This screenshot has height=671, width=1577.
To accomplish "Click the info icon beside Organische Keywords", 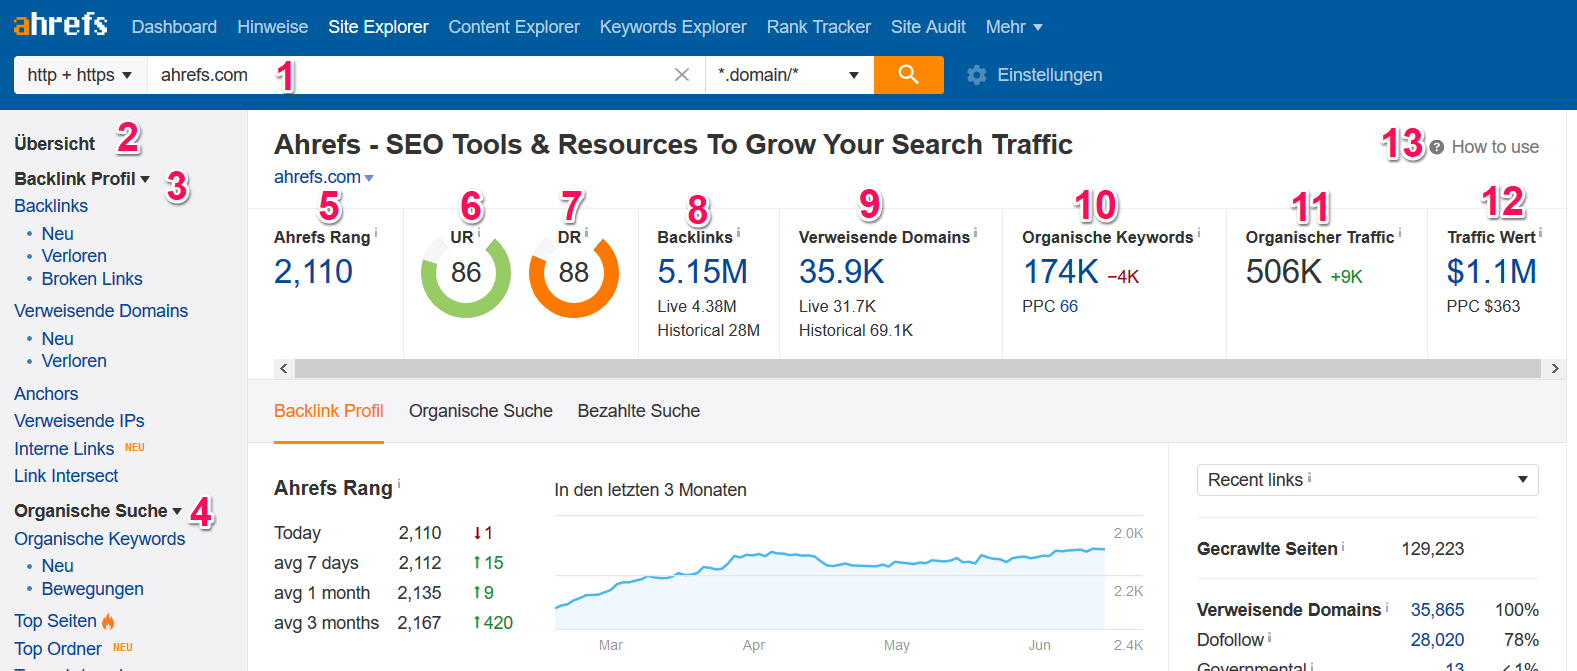I will (x=1199, y=233).
